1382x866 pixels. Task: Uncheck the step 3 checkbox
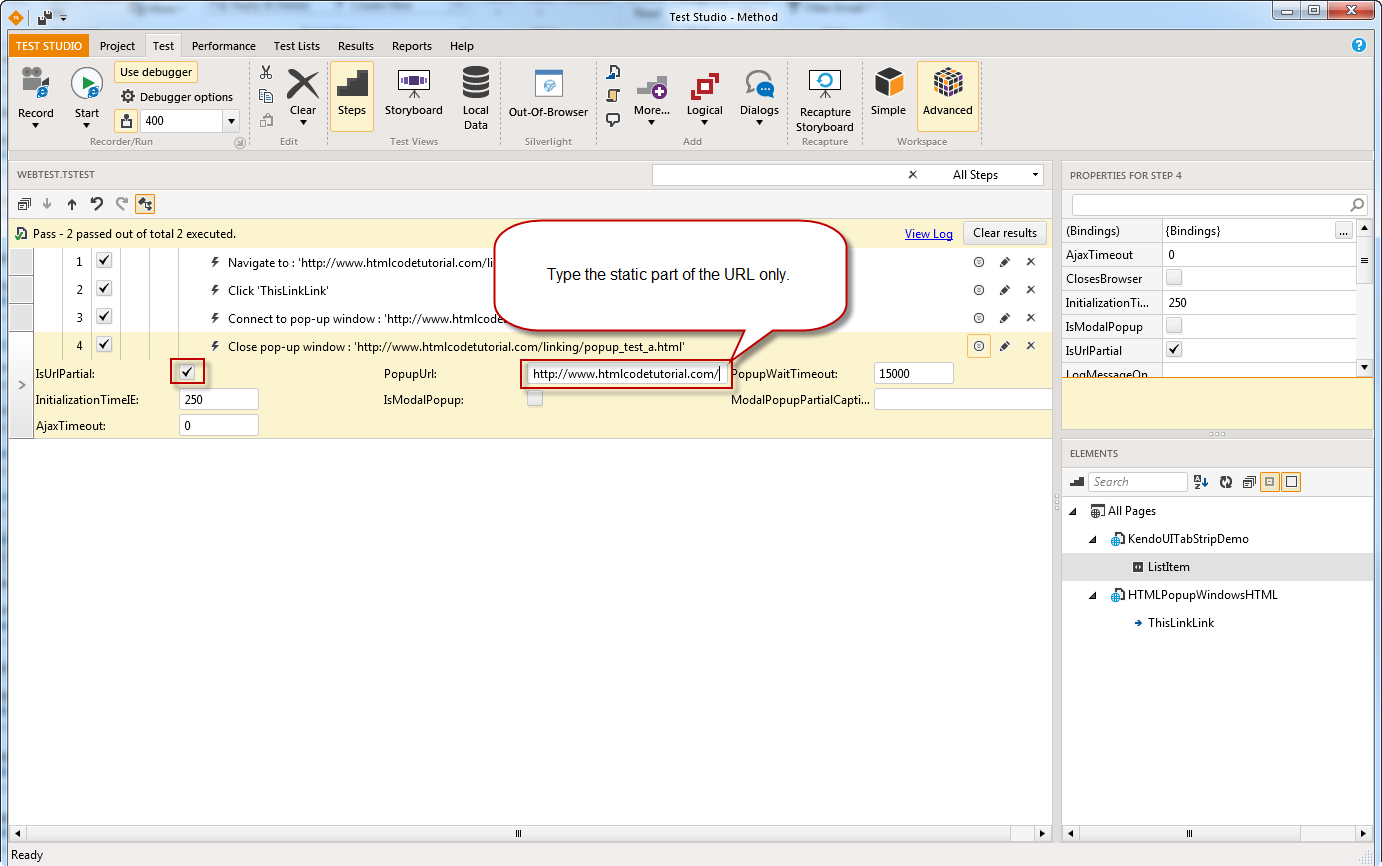[x=104, y=317]
